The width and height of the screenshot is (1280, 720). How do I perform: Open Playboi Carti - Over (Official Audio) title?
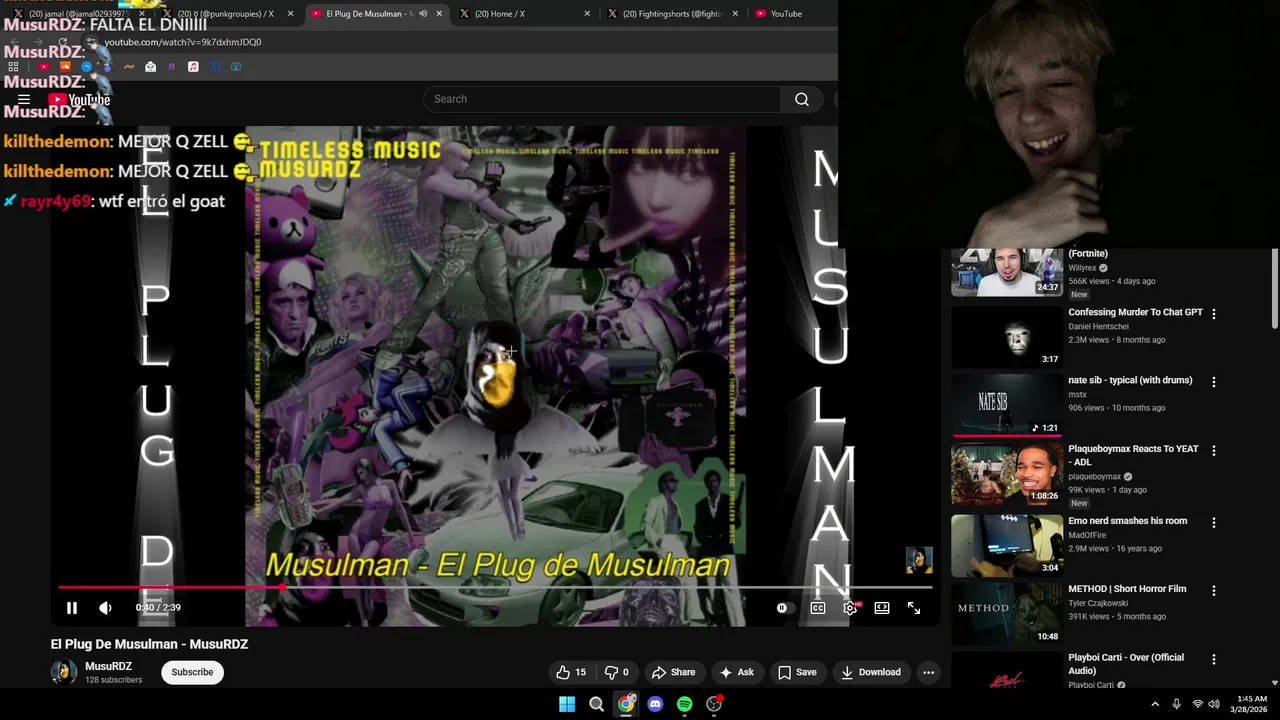click(1126, 664)
